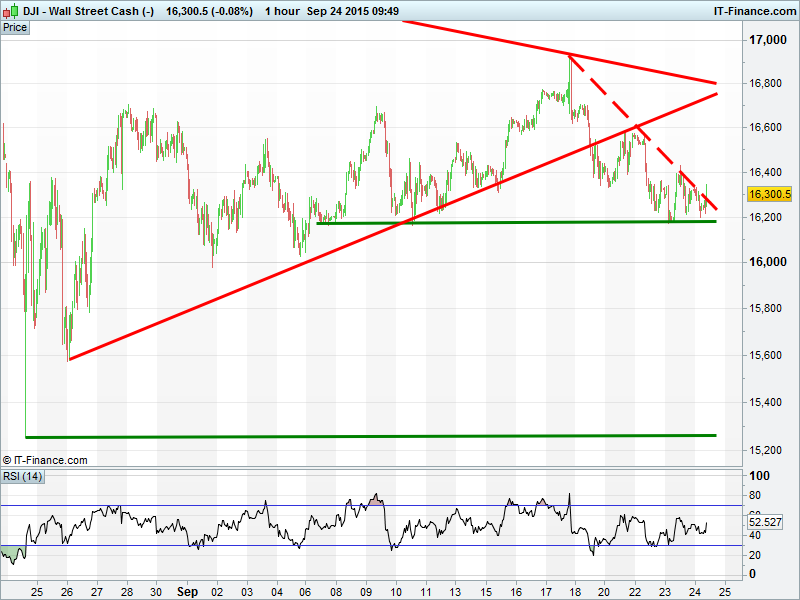This screenshot has width=800, height=600.
Task: Click the 16,000 price axis label
Action: pos(768,262)
